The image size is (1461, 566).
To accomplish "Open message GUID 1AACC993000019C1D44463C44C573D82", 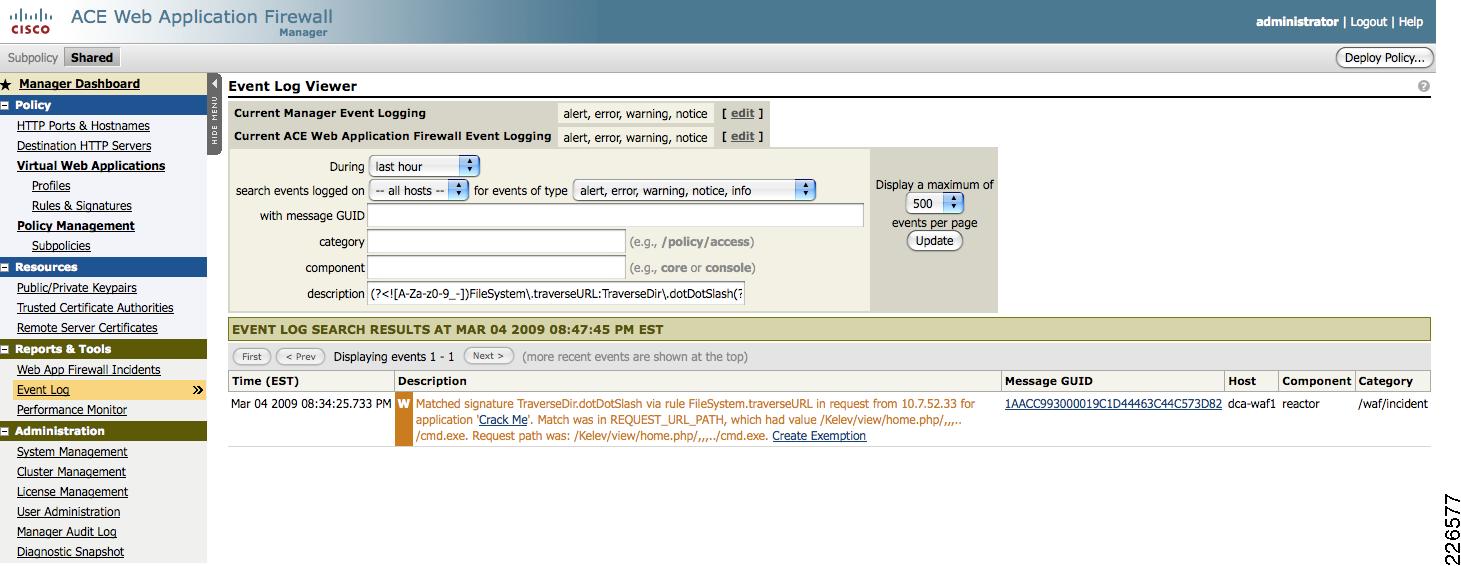I will point(1113,404).
